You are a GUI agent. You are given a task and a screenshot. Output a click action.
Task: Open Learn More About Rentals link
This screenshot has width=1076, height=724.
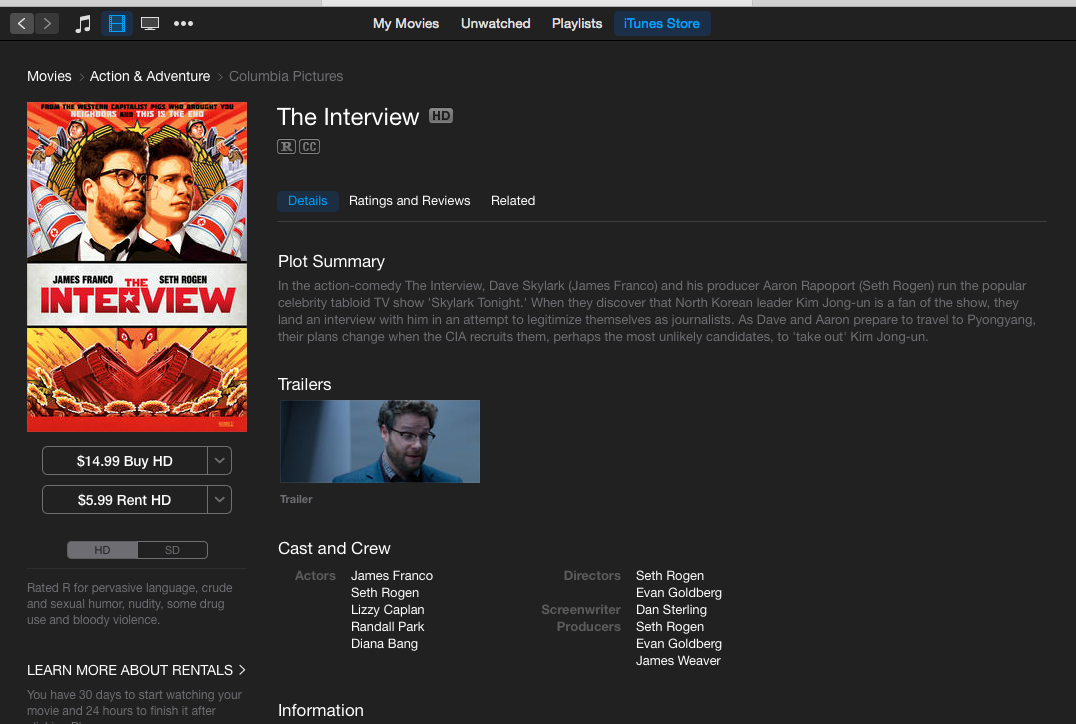click(136, 670)
